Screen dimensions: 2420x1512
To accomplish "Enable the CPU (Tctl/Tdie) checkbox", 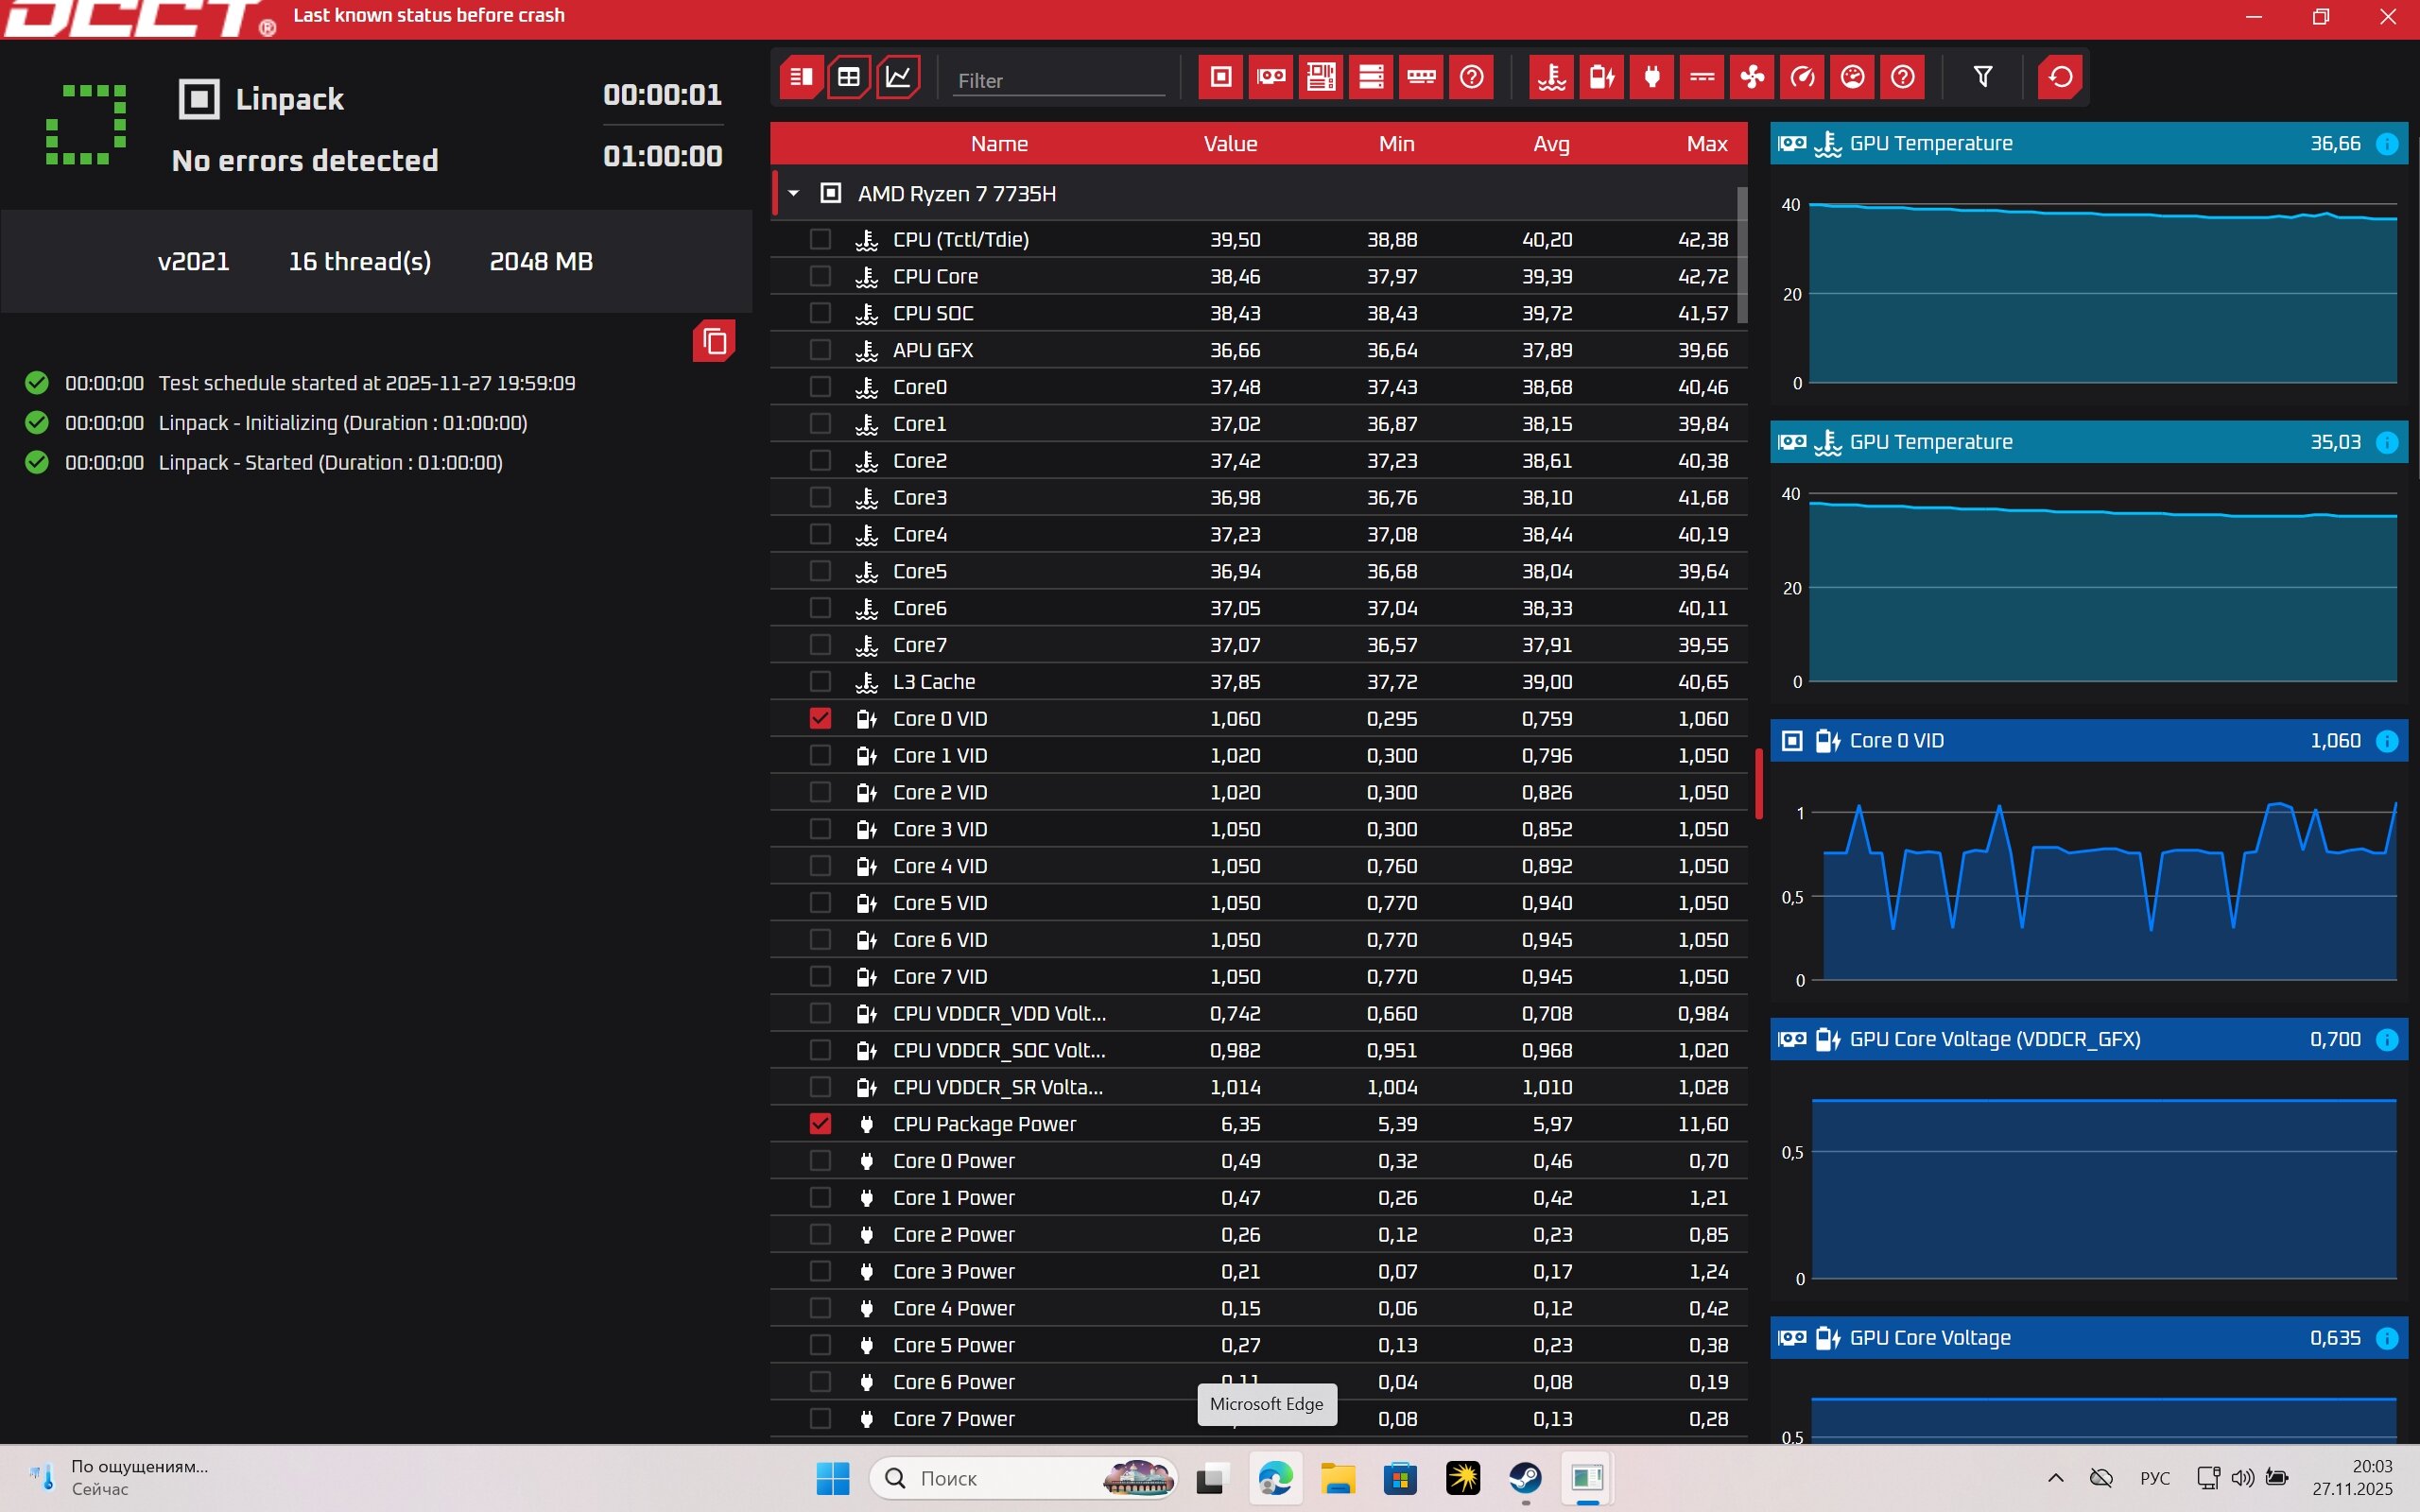I will [820, 239].
